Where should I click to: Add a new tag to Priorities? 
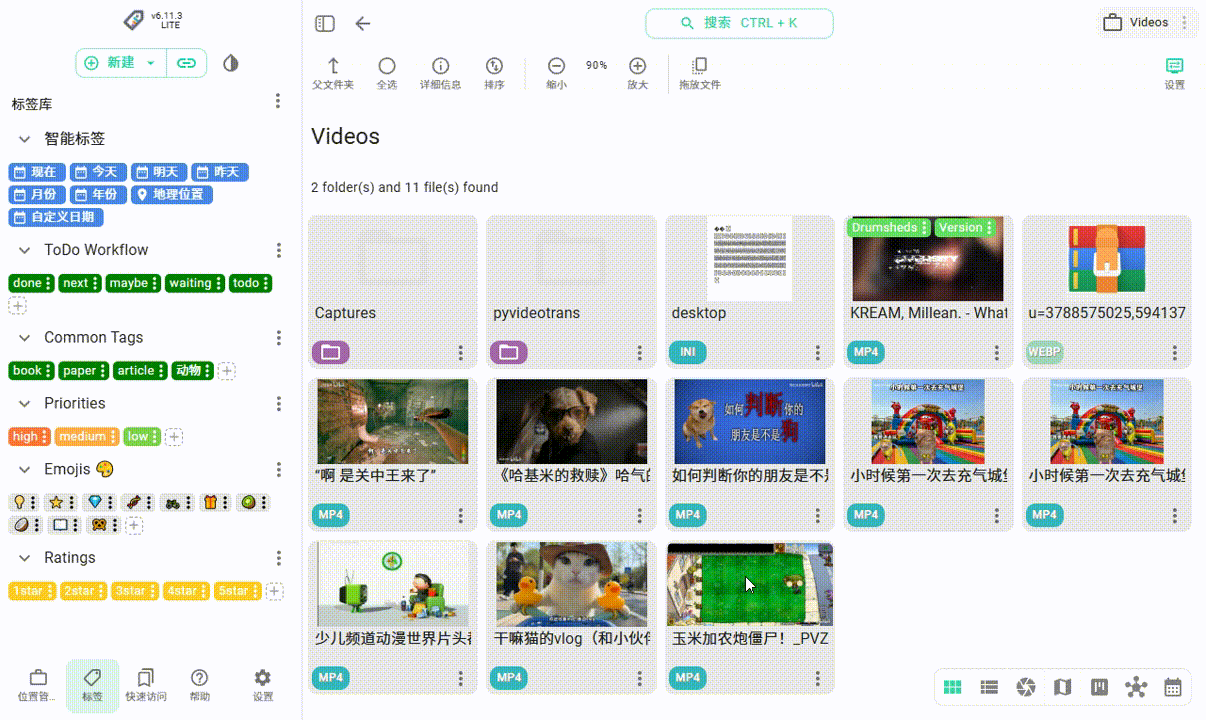[x=174, y=437]
